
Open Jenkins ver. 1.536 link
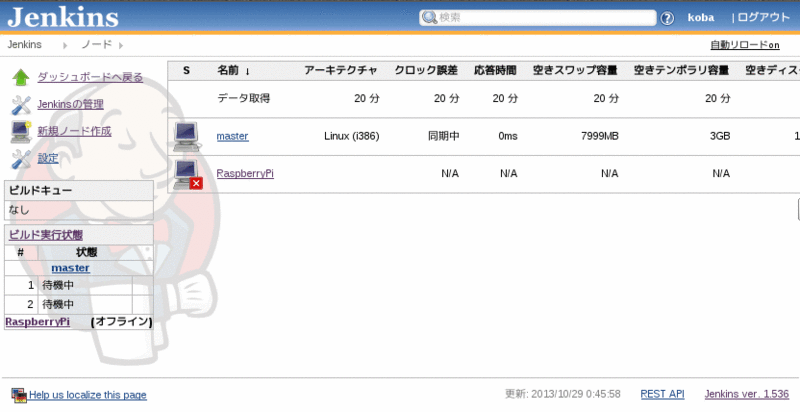747,394
